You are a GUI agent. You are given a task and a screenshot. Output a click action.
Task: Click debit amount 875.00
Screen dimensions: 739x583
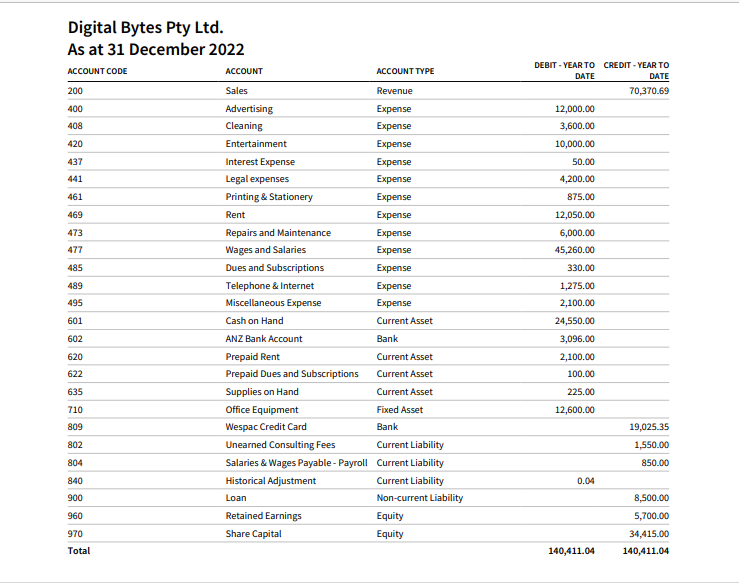point(581,197)
